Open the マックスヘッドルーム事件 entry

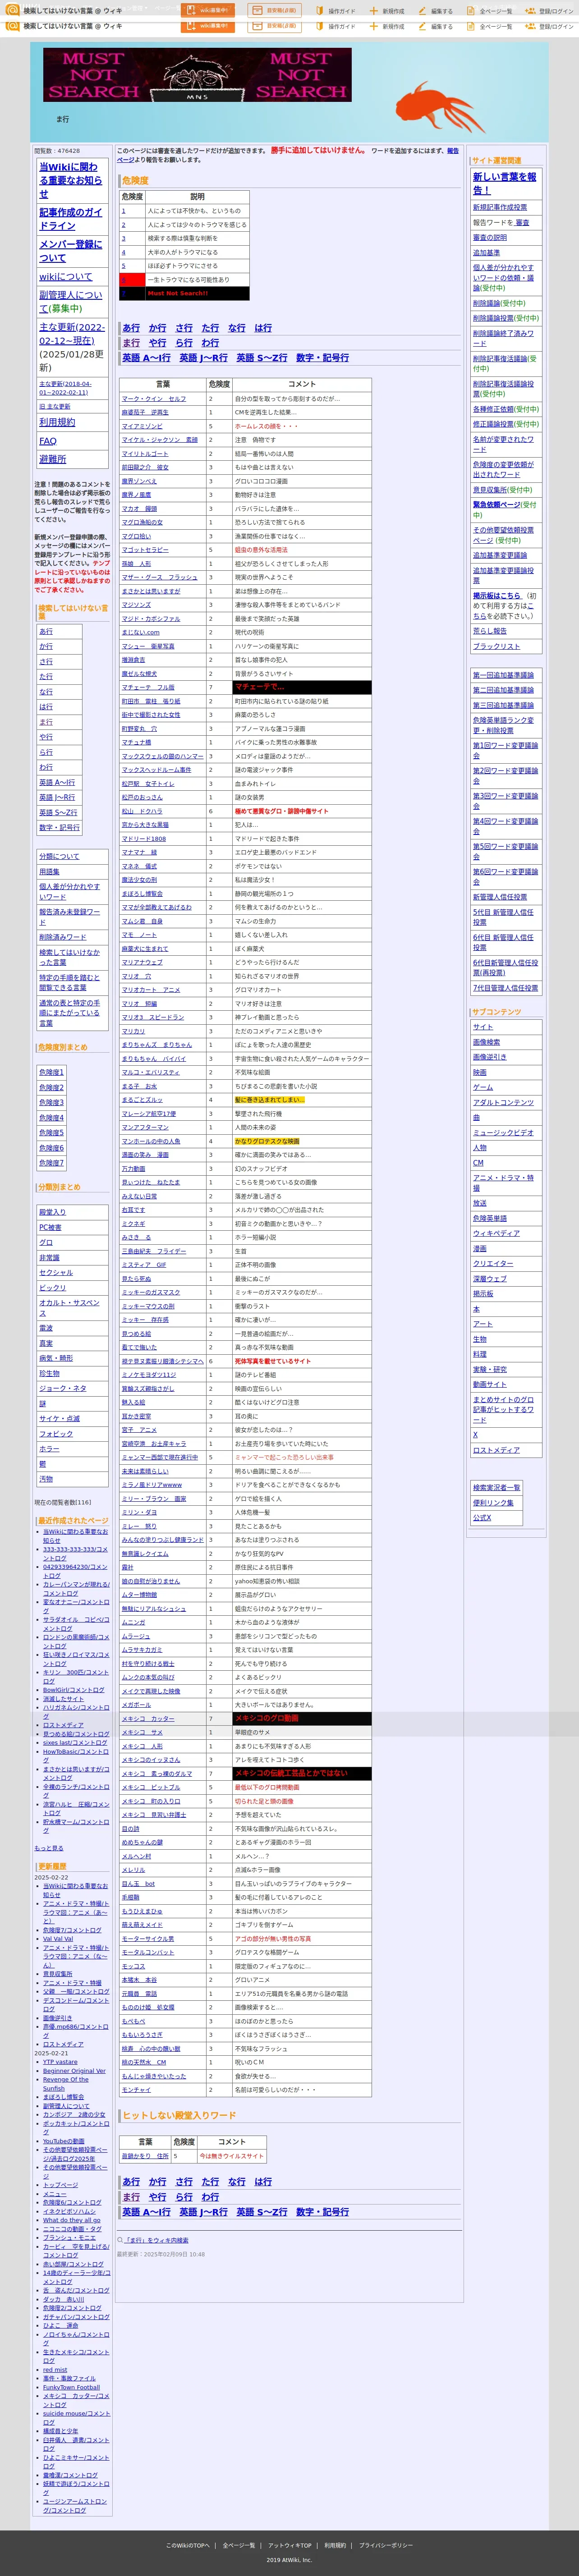click(x=157, y=770)
